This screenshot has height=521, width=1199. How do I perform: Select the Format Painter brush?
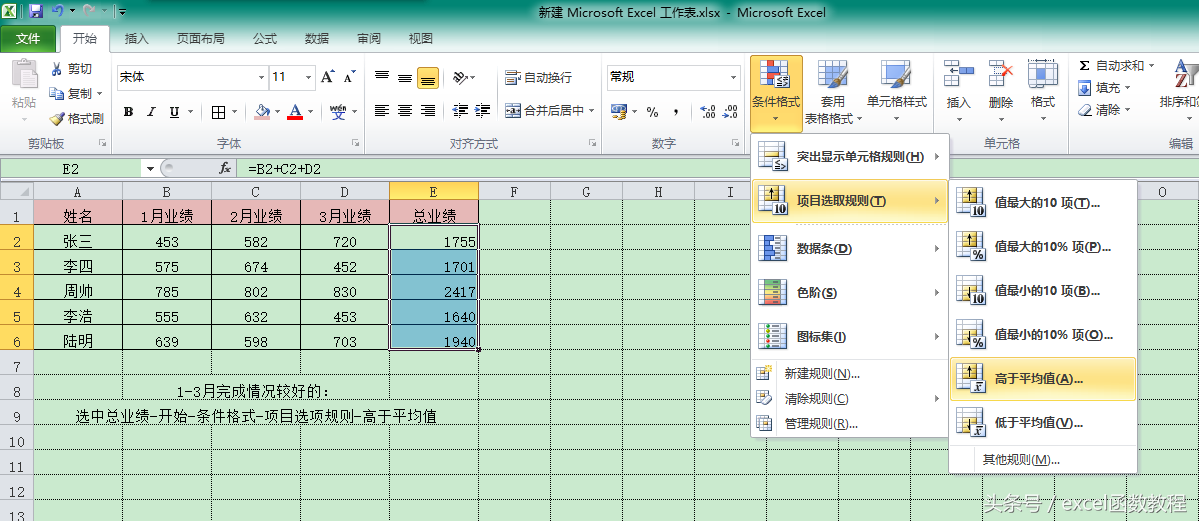tap(57, 119)
